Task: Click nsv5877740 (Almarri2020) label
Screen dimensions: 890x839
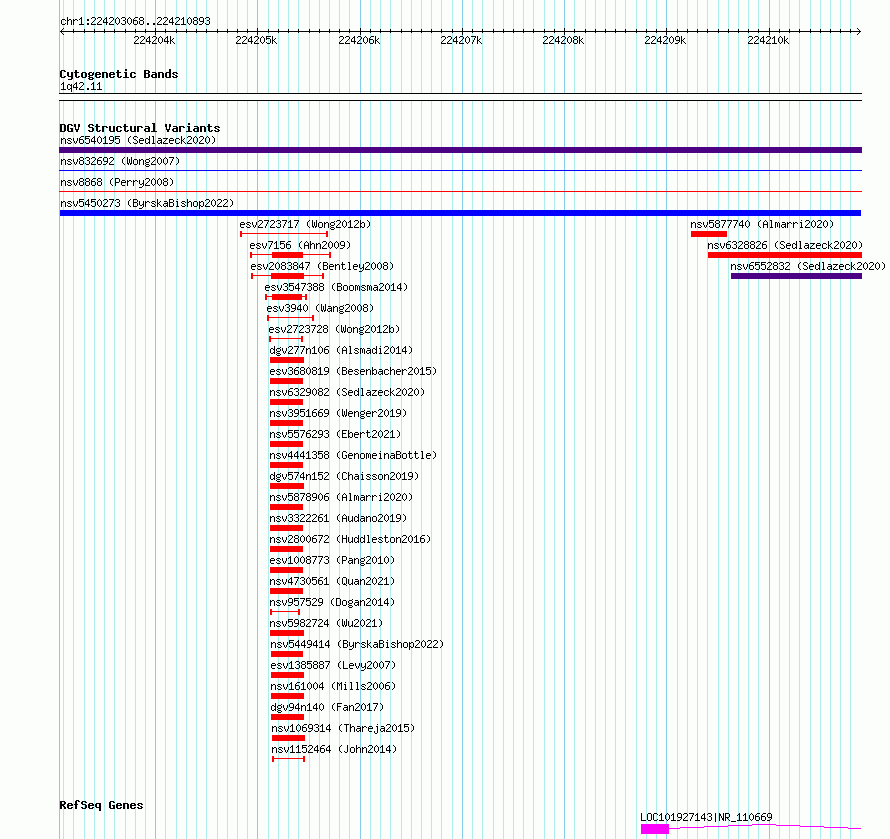Action: pyautogui.click(x=762, y=224)
